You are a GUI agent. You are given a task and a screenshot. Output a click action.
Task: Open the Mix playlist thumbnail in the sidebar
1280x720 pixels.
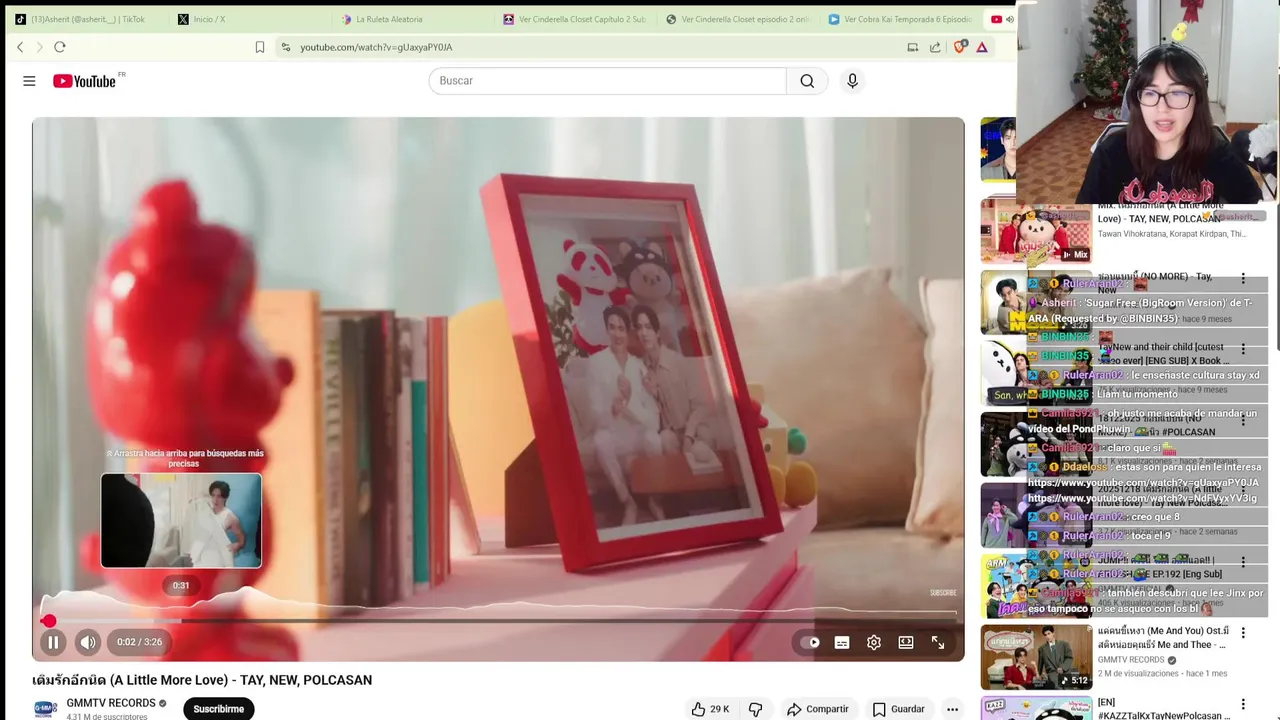[x=1036, y=230]
